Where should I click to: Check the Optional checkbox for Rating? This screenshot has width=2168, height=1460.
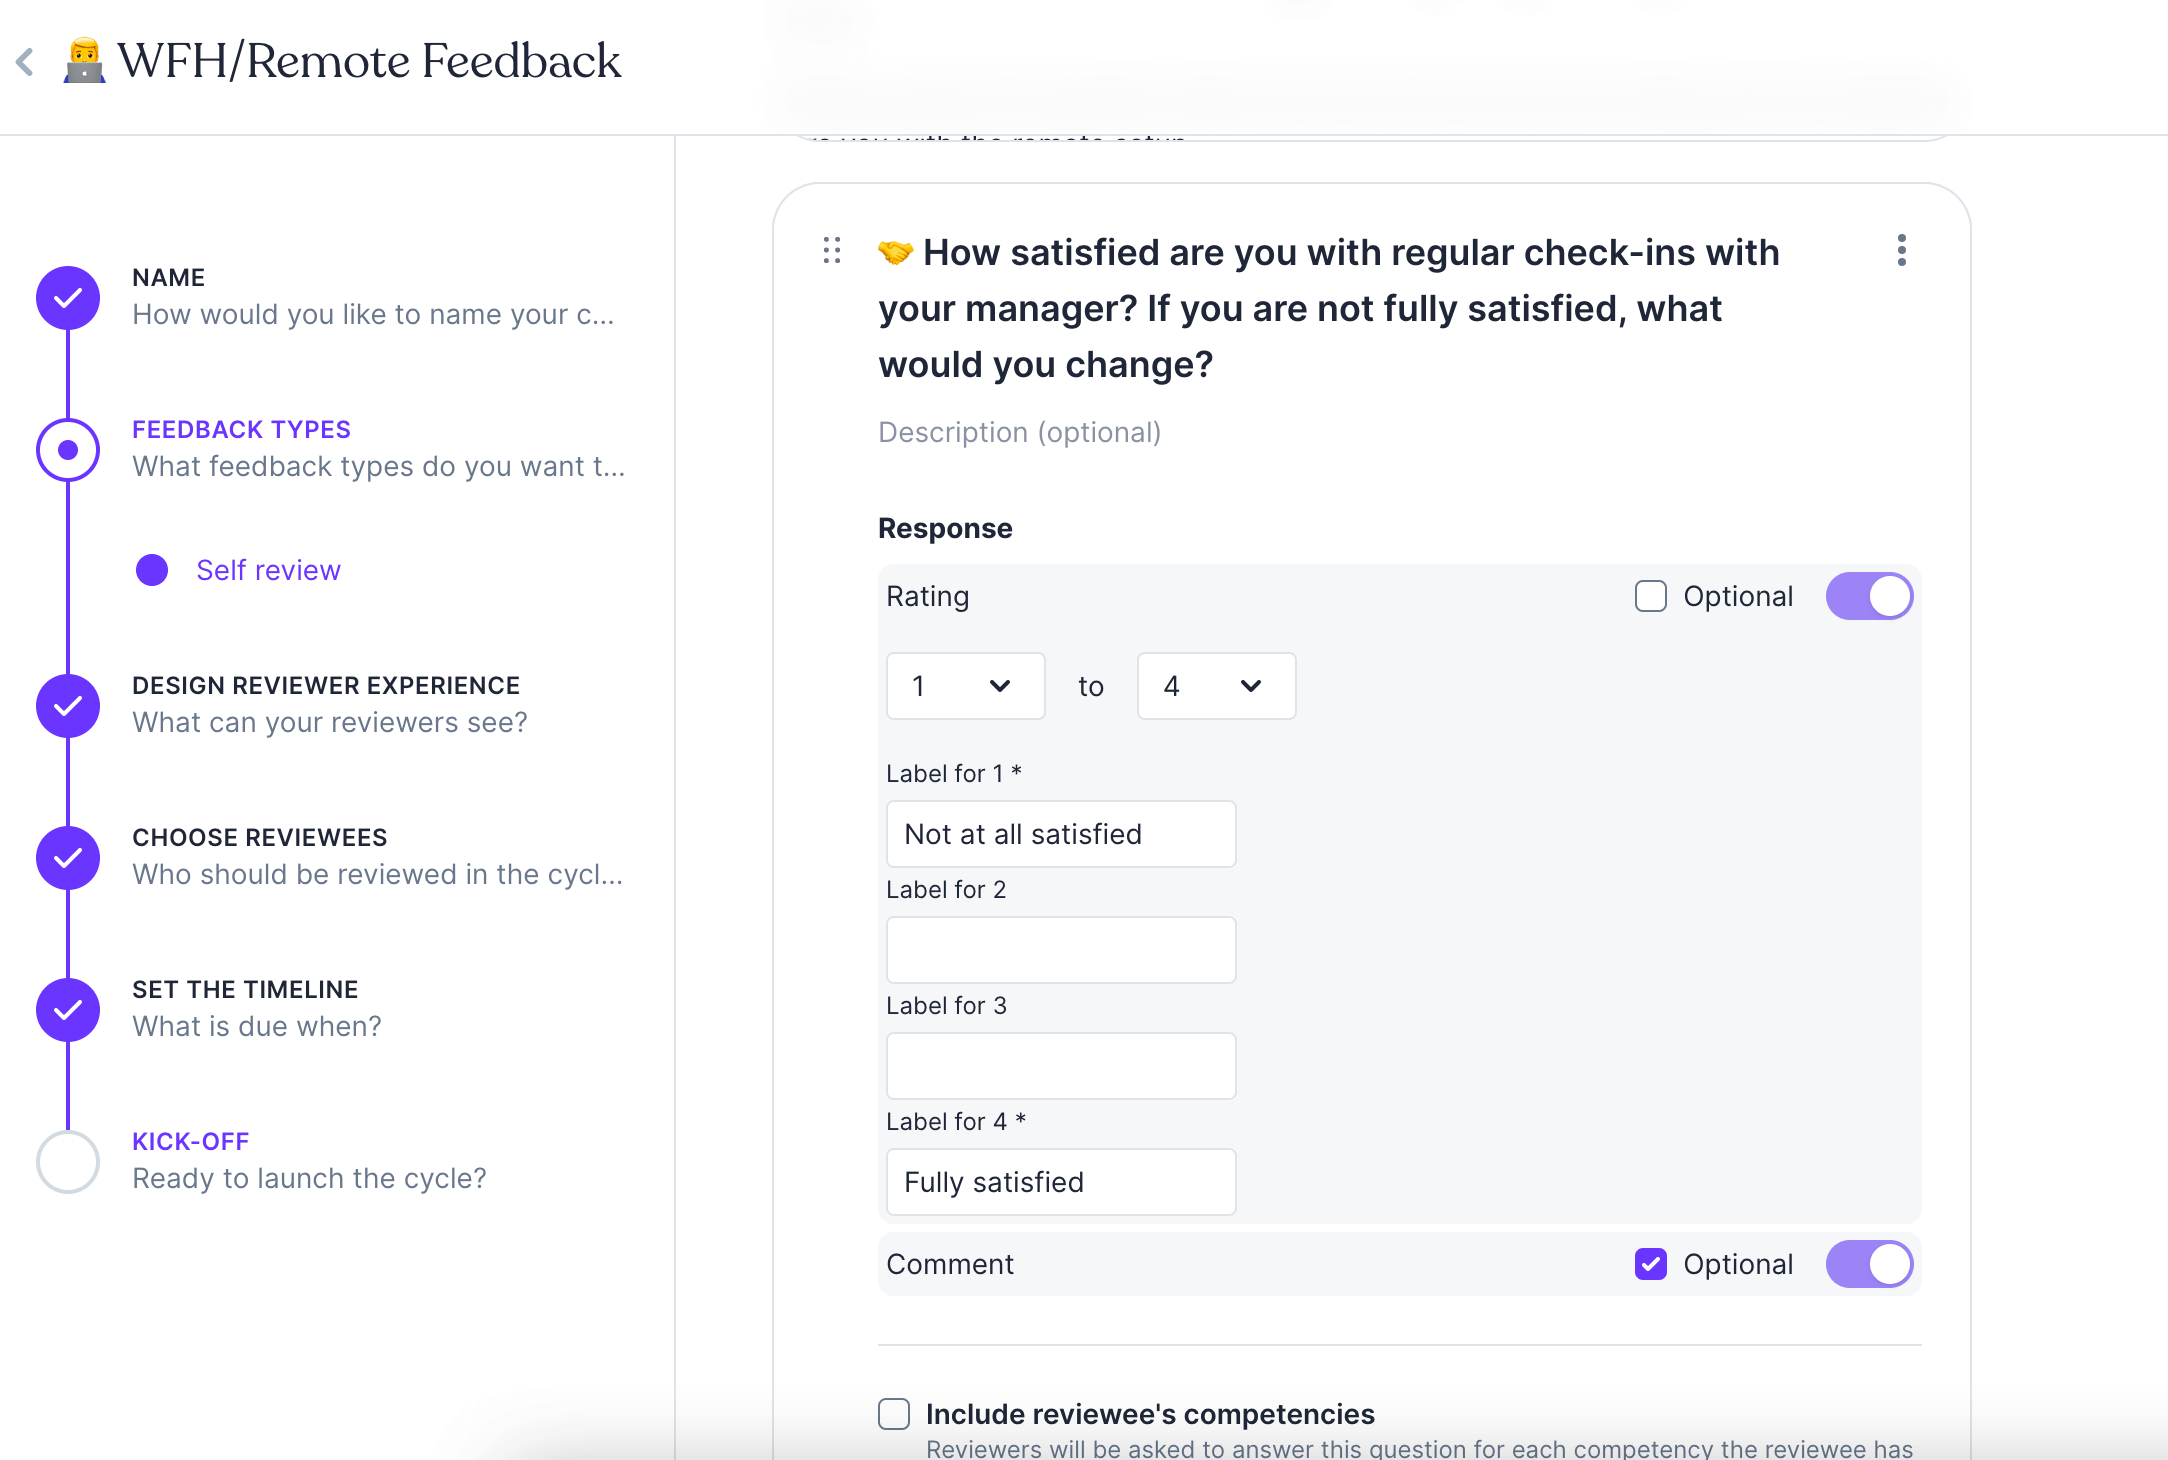pyautogui.click(x=1651, y=596)
